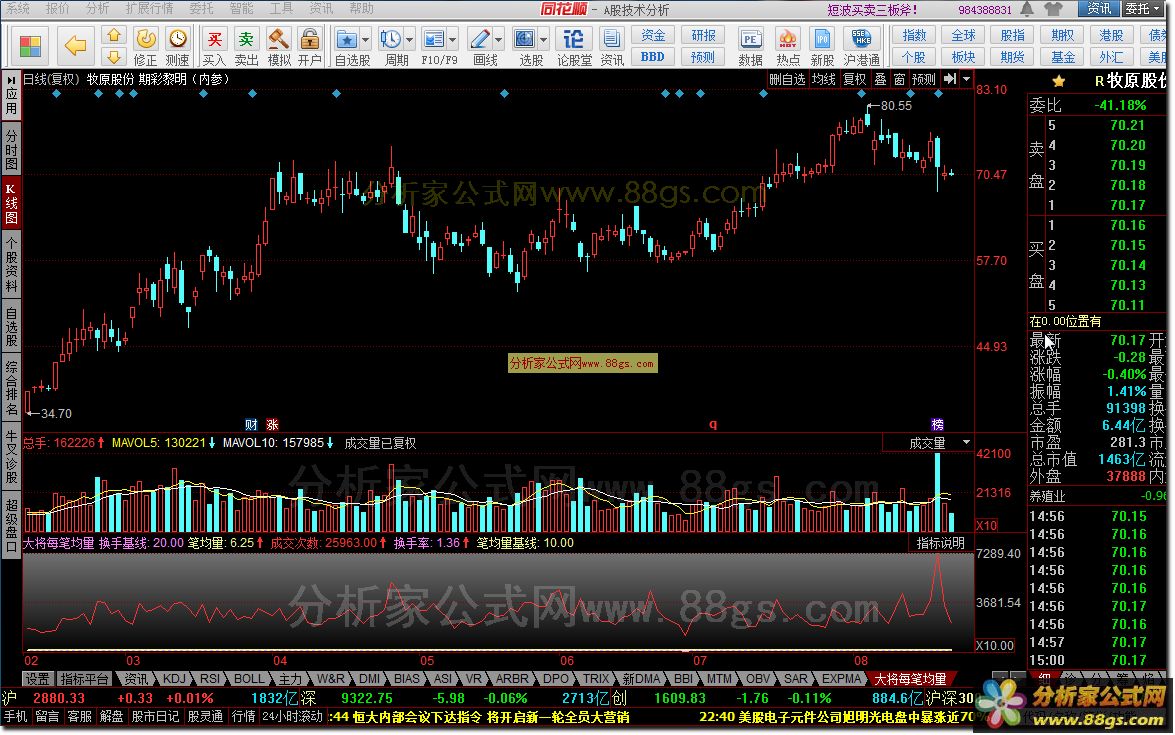Go back with the yellow left arrow
Viewport: 1175px width, 735px height.
point(75,46)
